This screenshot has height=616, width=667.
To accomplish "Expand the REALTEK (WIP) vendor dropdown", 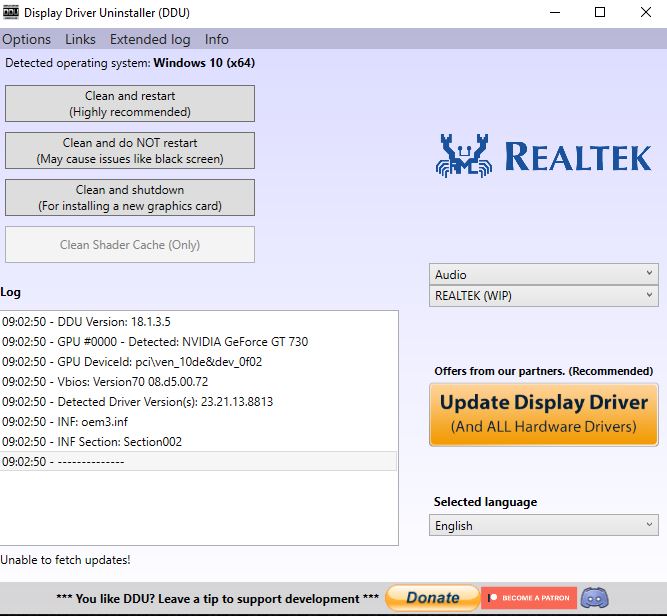I will tap(544, 296).
